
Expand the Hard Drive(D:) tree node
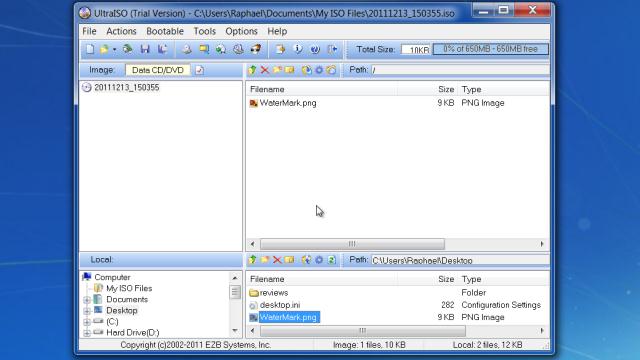click(x=87, y=333)
